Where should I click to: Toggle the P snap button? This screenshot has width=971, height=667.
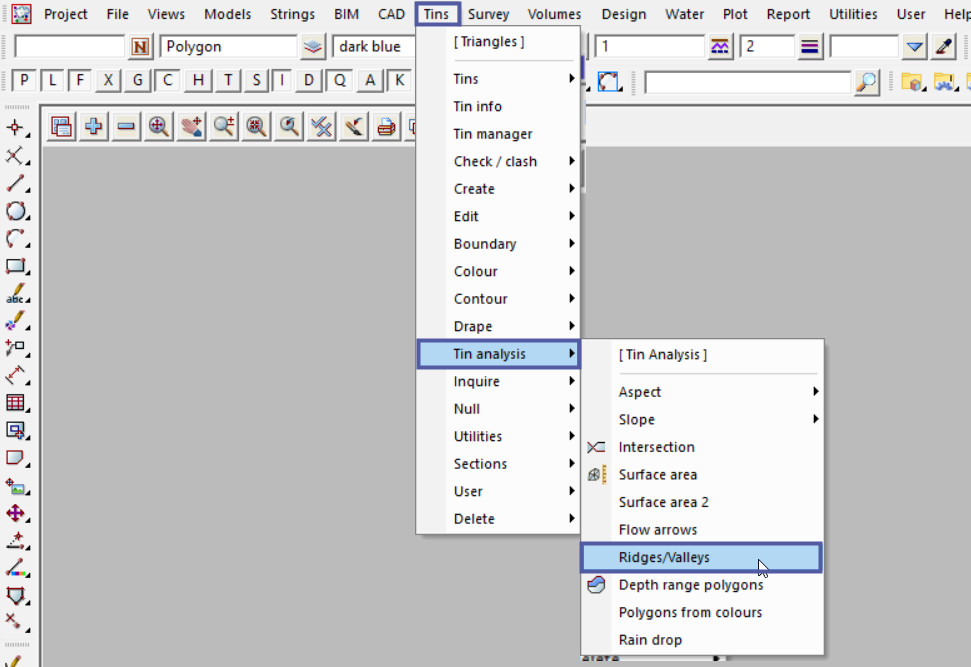[24, 81]
